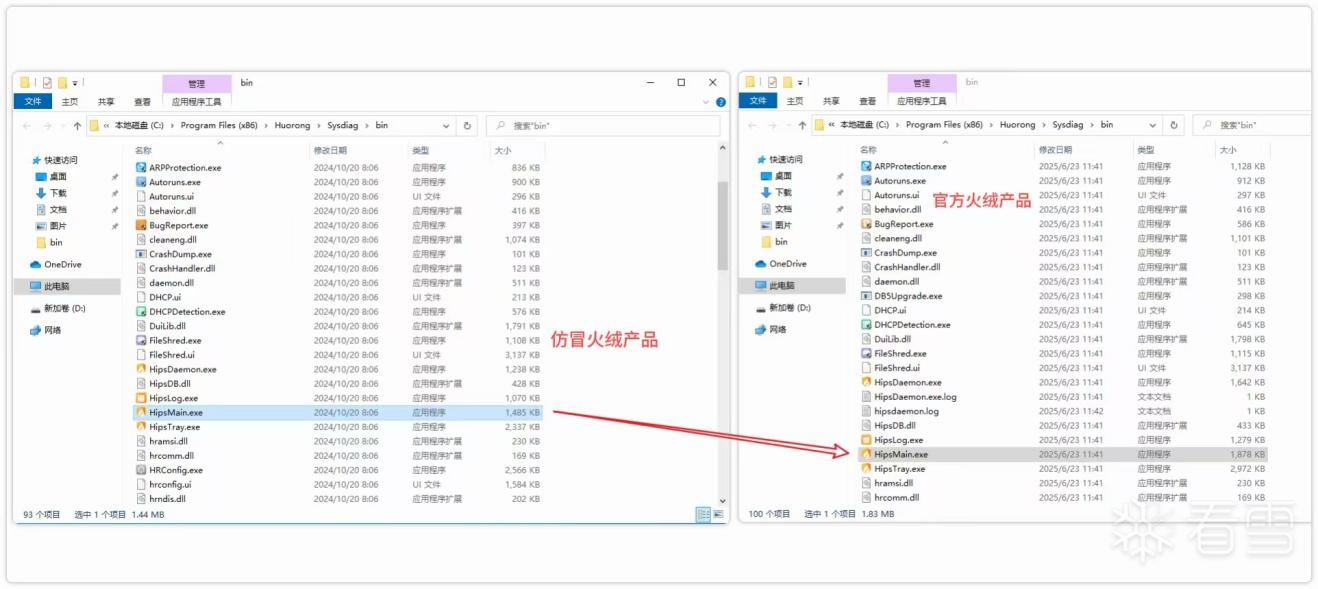Click HipsMain.exe icon in right window
Viewport: 1318px width, 589px height.
866,454
